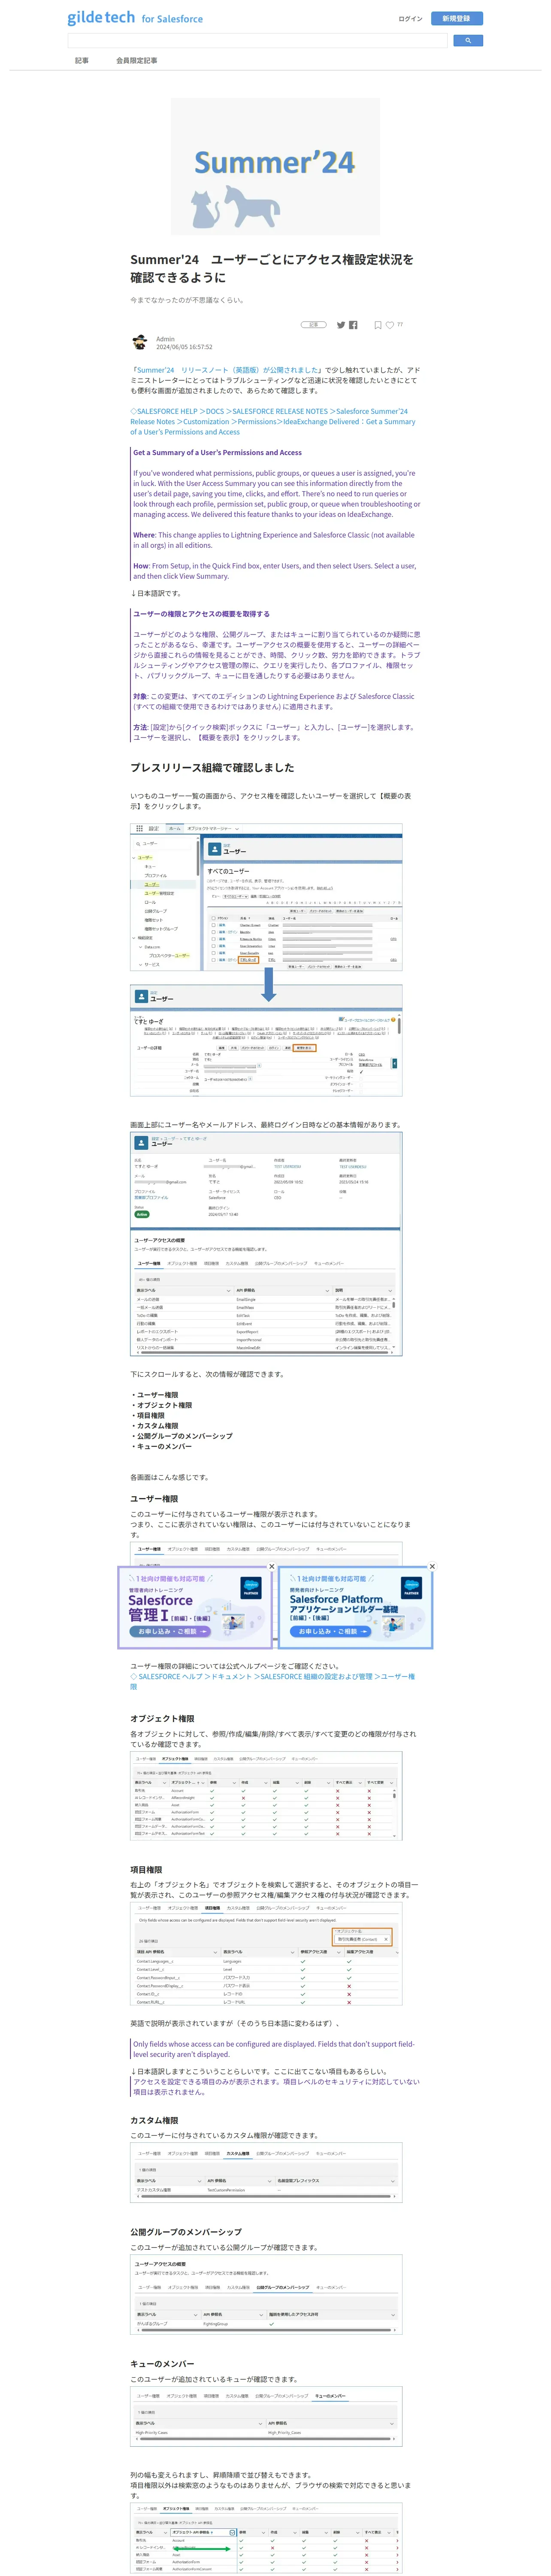Click お申し込み button on 管理I banner

170,1631
